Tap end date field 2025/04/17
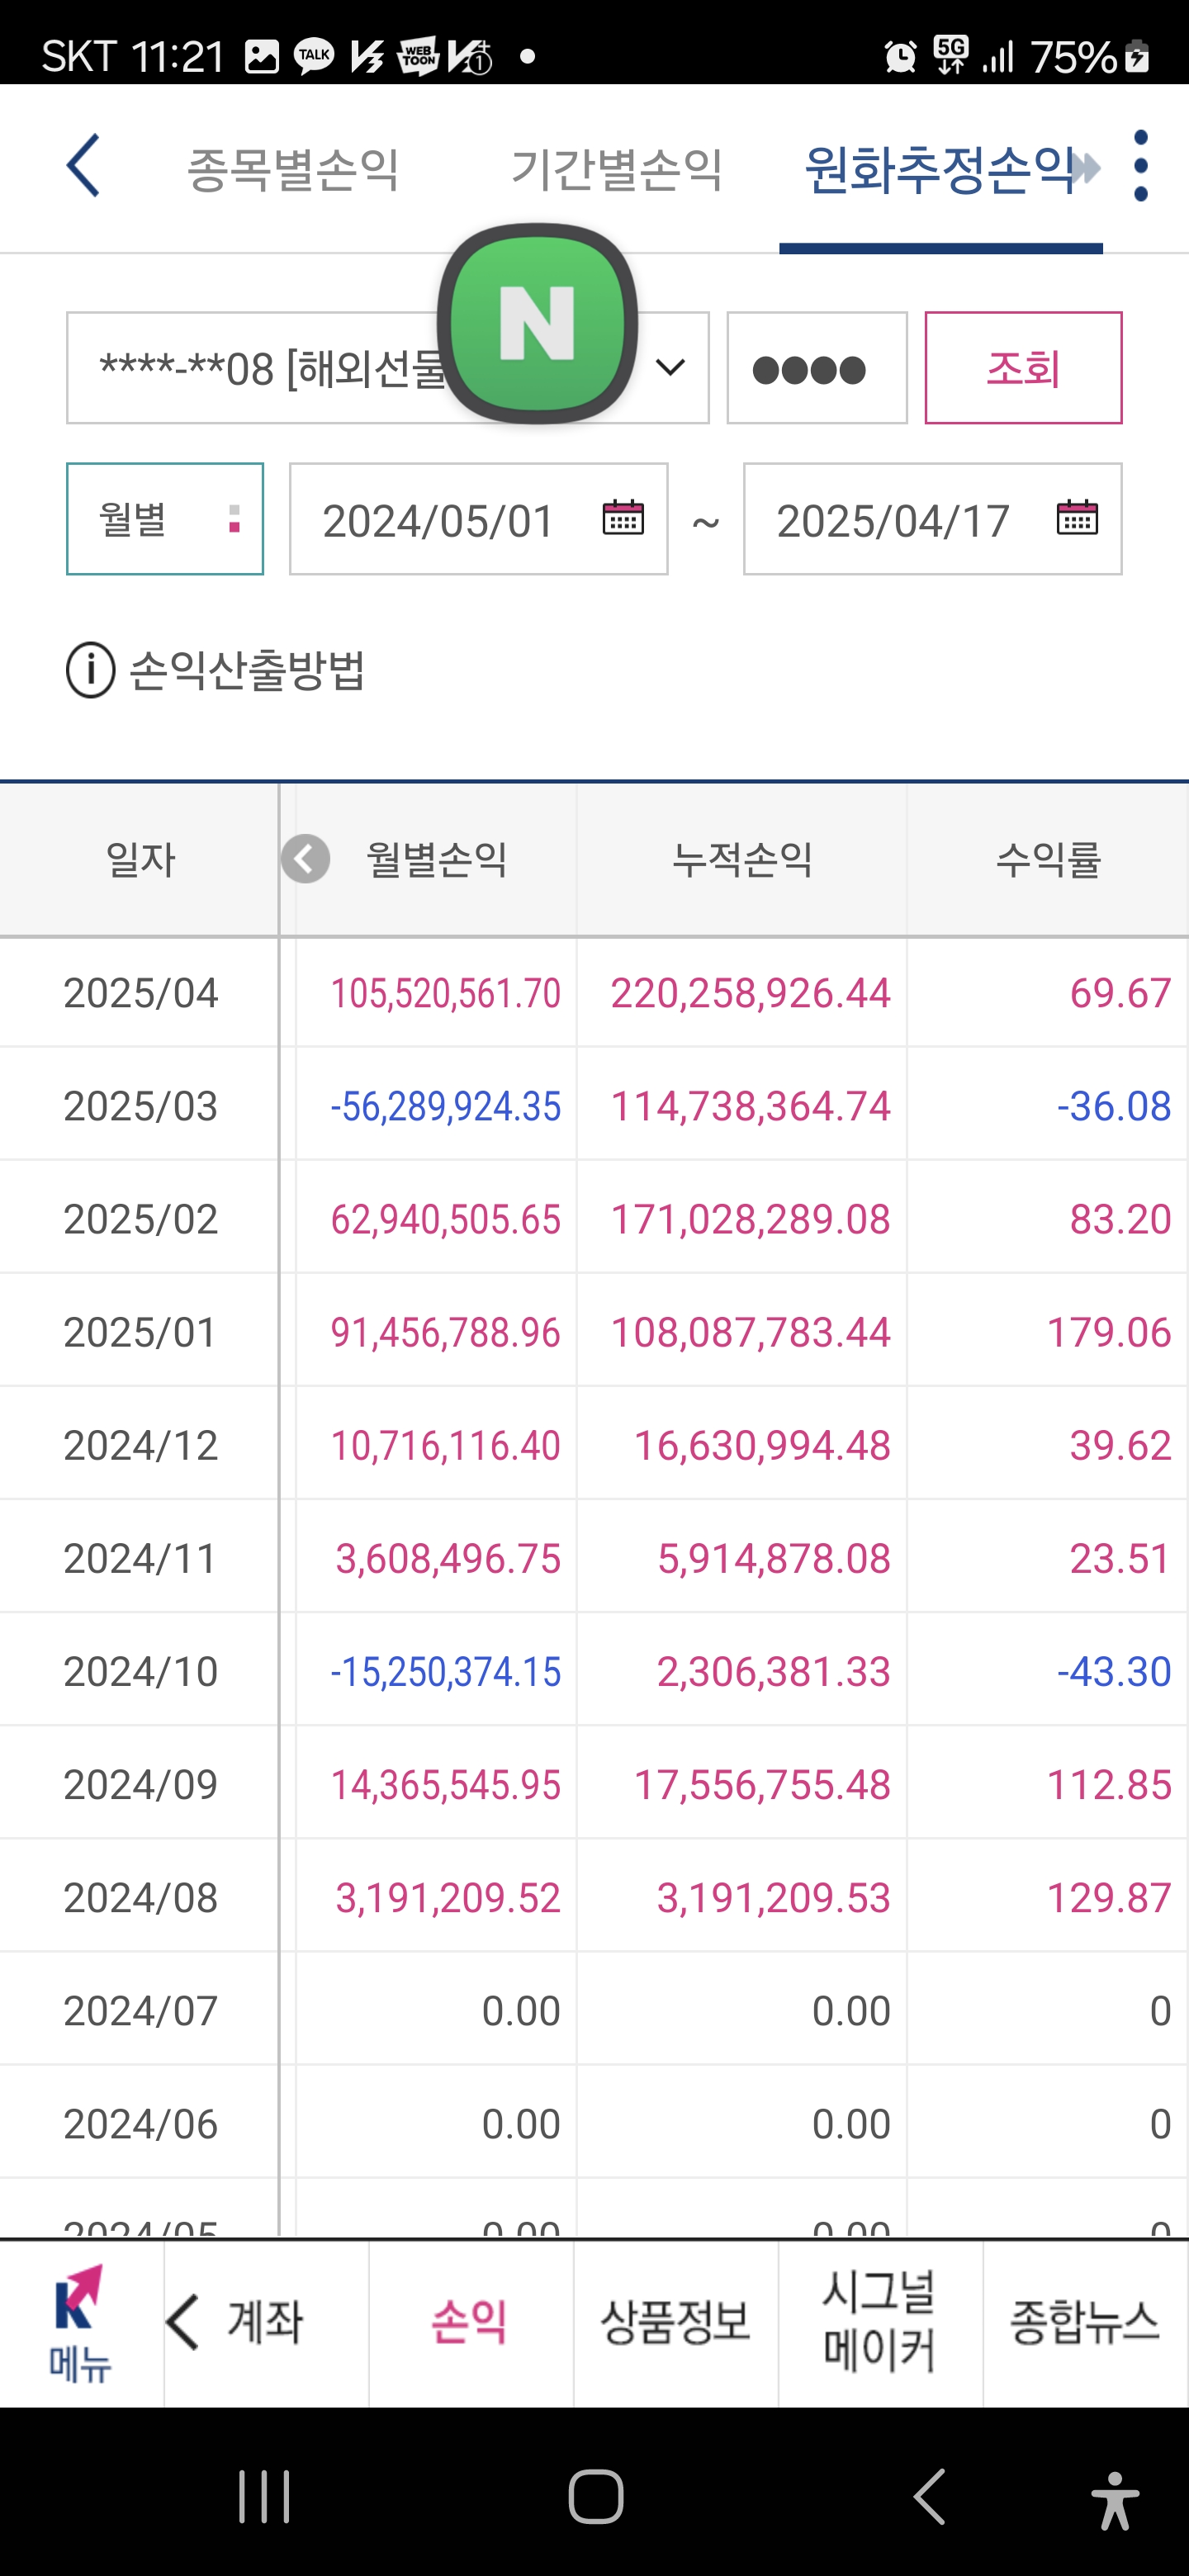 coord(932,519)
